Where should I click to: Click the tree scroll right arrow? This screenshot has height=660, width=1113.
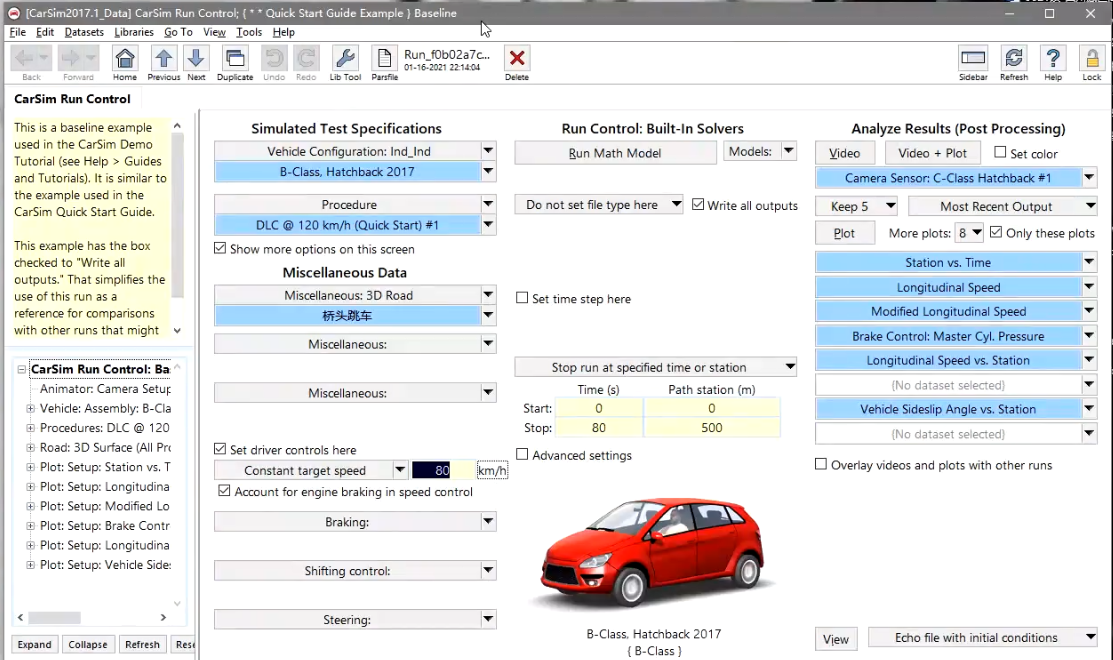point(163,617)
